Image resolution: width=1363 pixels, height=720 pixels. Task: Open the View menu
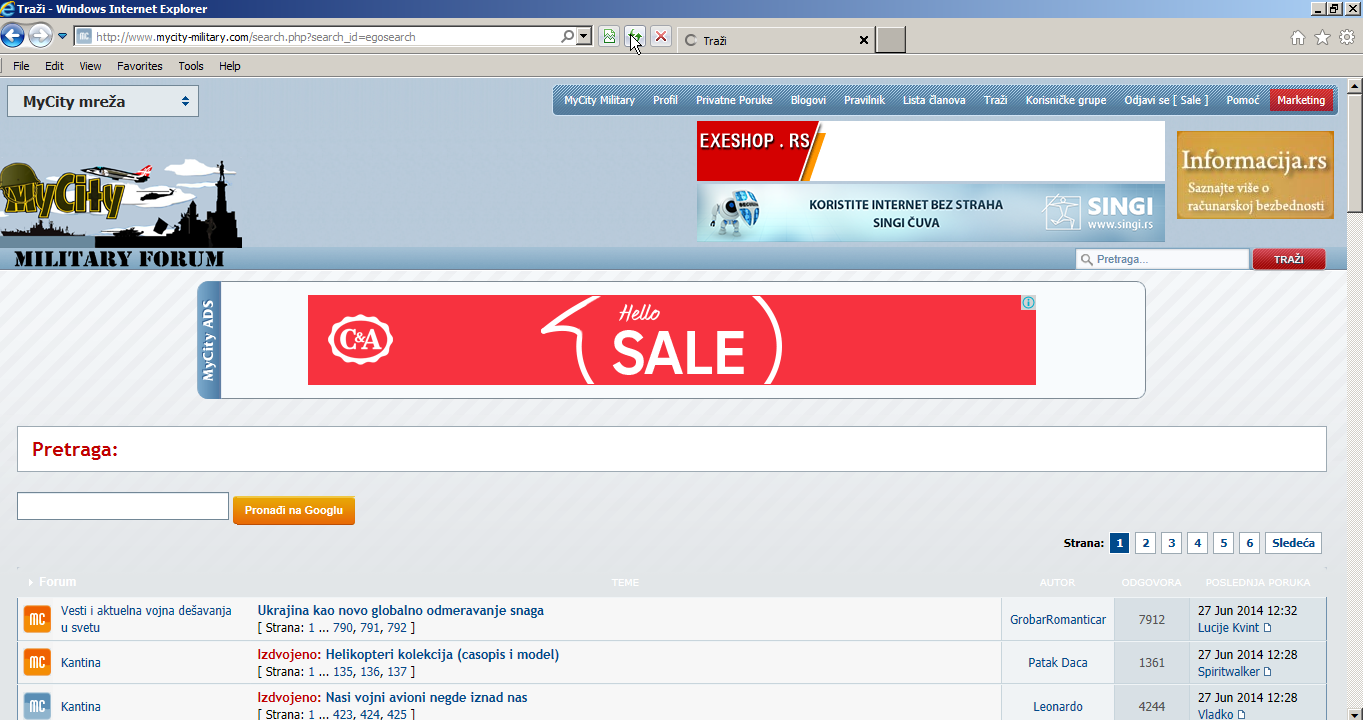pyautogui.click(x=90, y=66)
